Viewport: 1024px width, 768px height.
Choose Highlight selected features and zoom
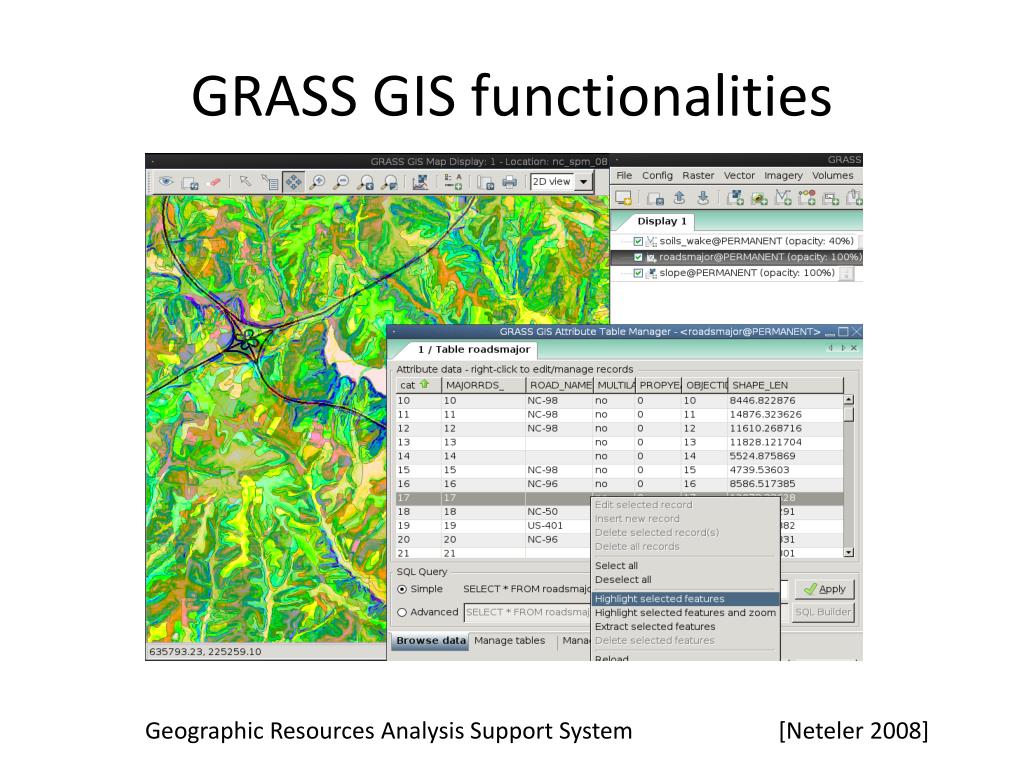tap(686, 613)
